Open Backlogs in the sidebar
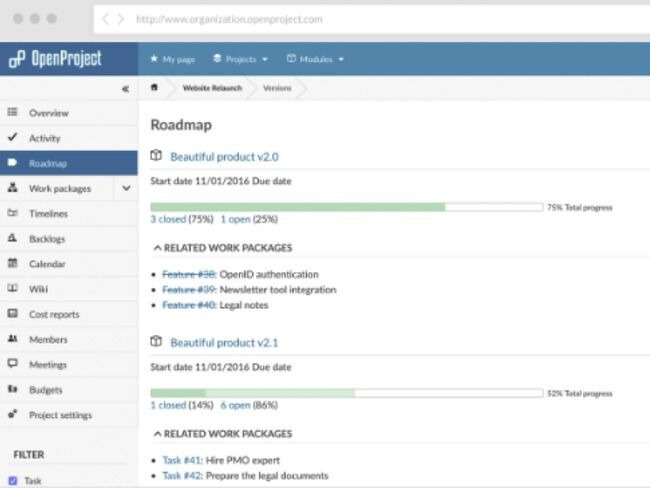This screenshot has width=650, height=488. pyautogui.click(x=69, y=239)
